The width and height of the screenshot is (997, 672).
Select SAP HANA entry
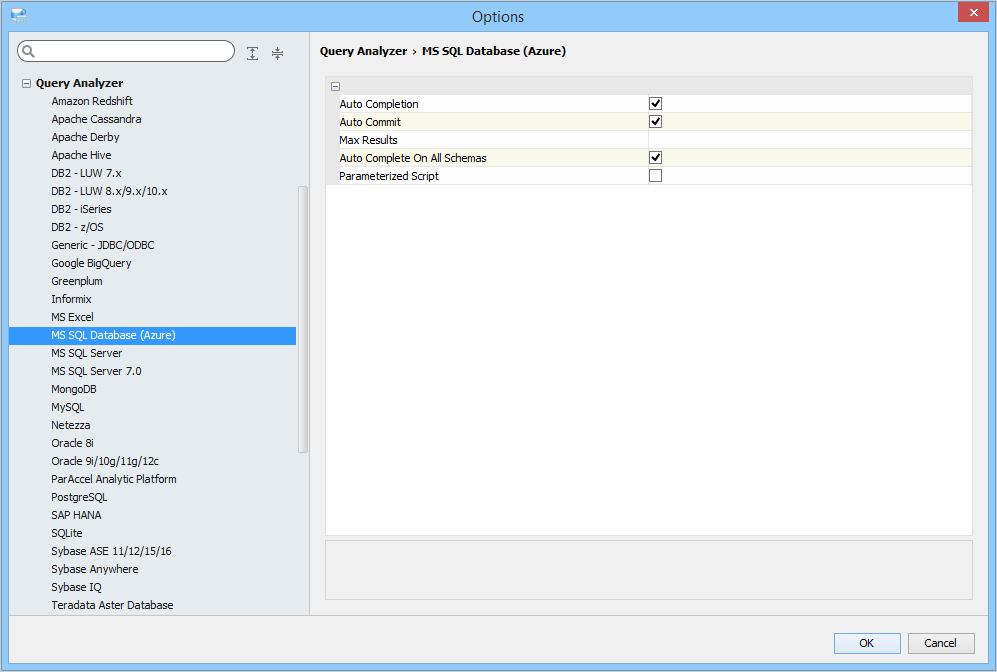pyautogui.click(x=76, y=516)
